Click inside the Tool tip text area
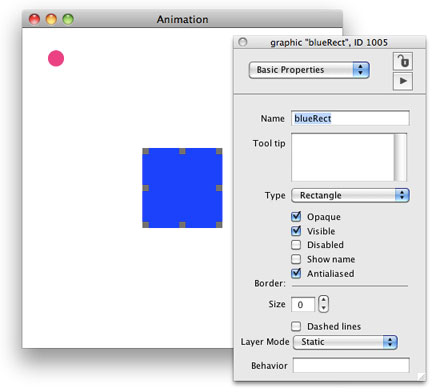Screen dimensions: 436x392 [x=342, y=157]
